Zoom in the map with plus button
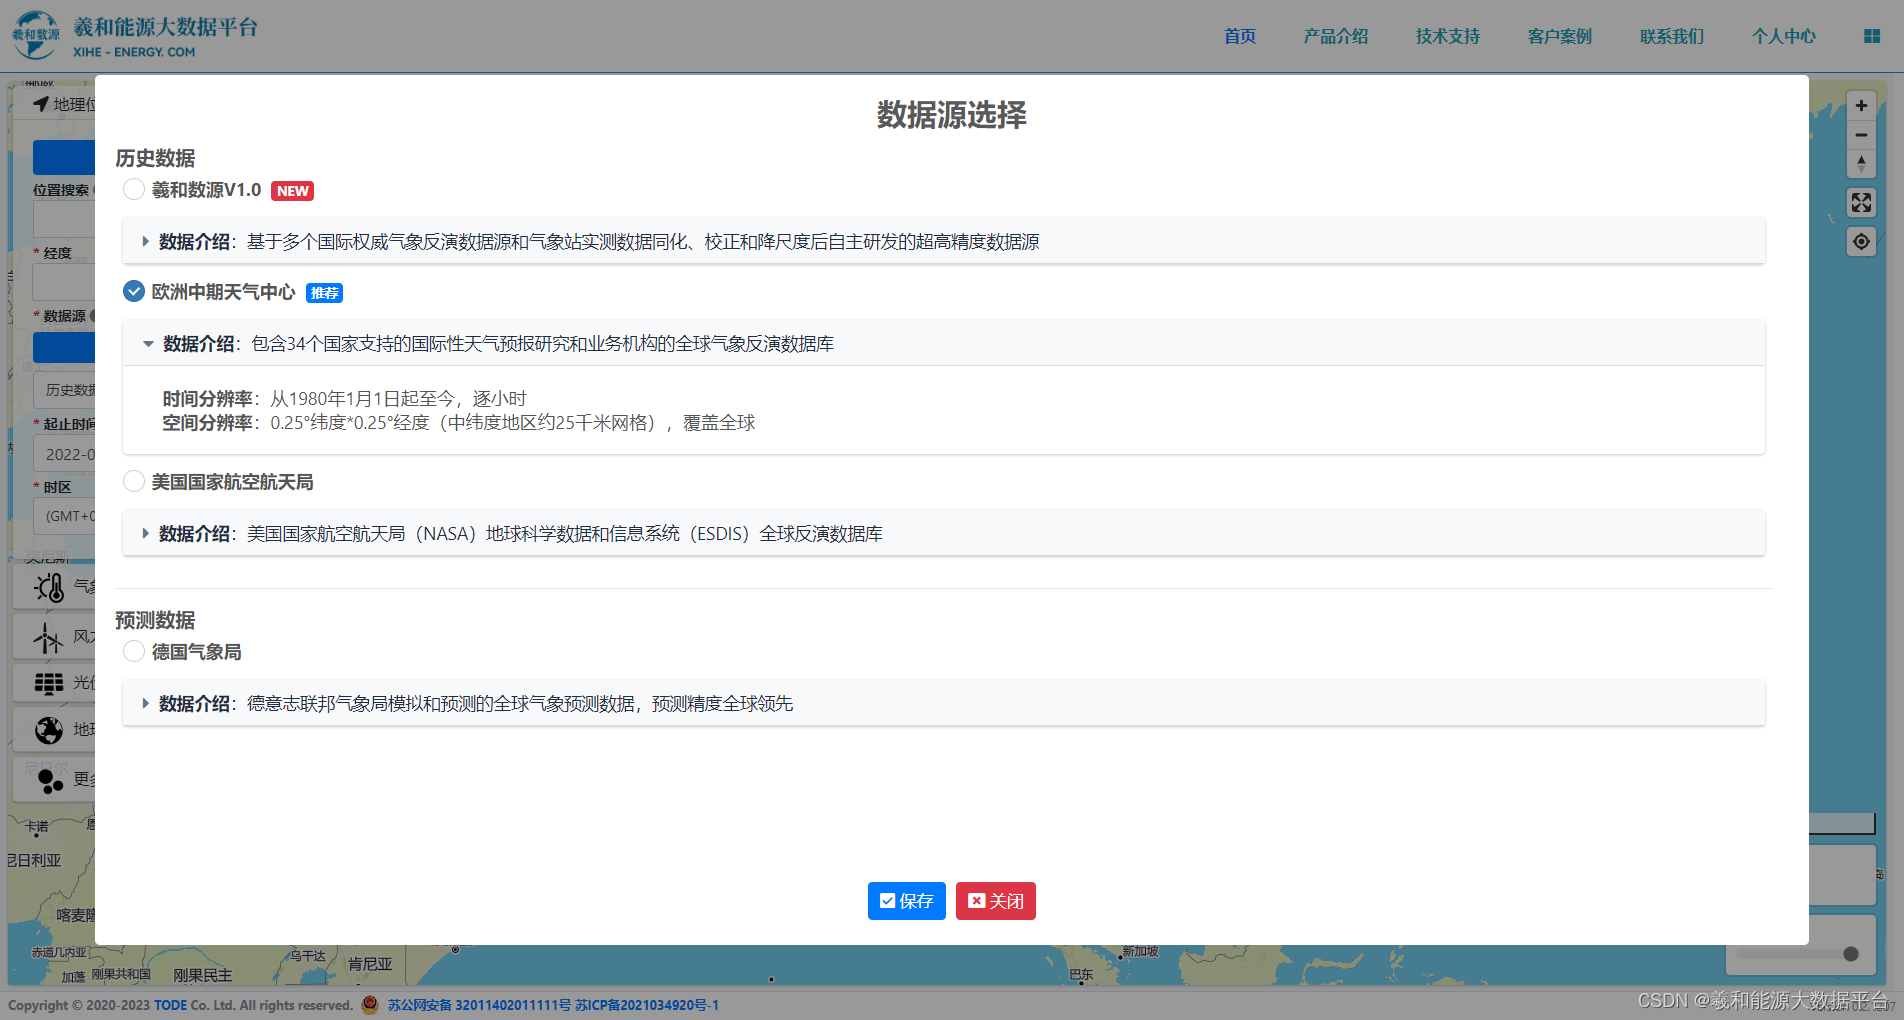The width and height of the screenshot is (1904, 1020). 1861,106
